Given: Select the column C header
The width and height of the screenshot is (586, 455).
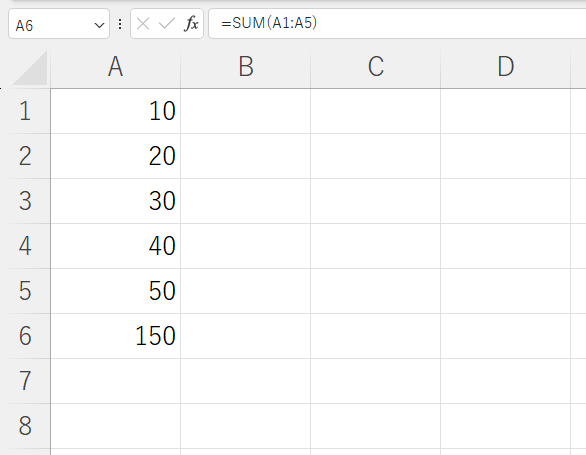Looking at the screenshot, I should 376,67.
